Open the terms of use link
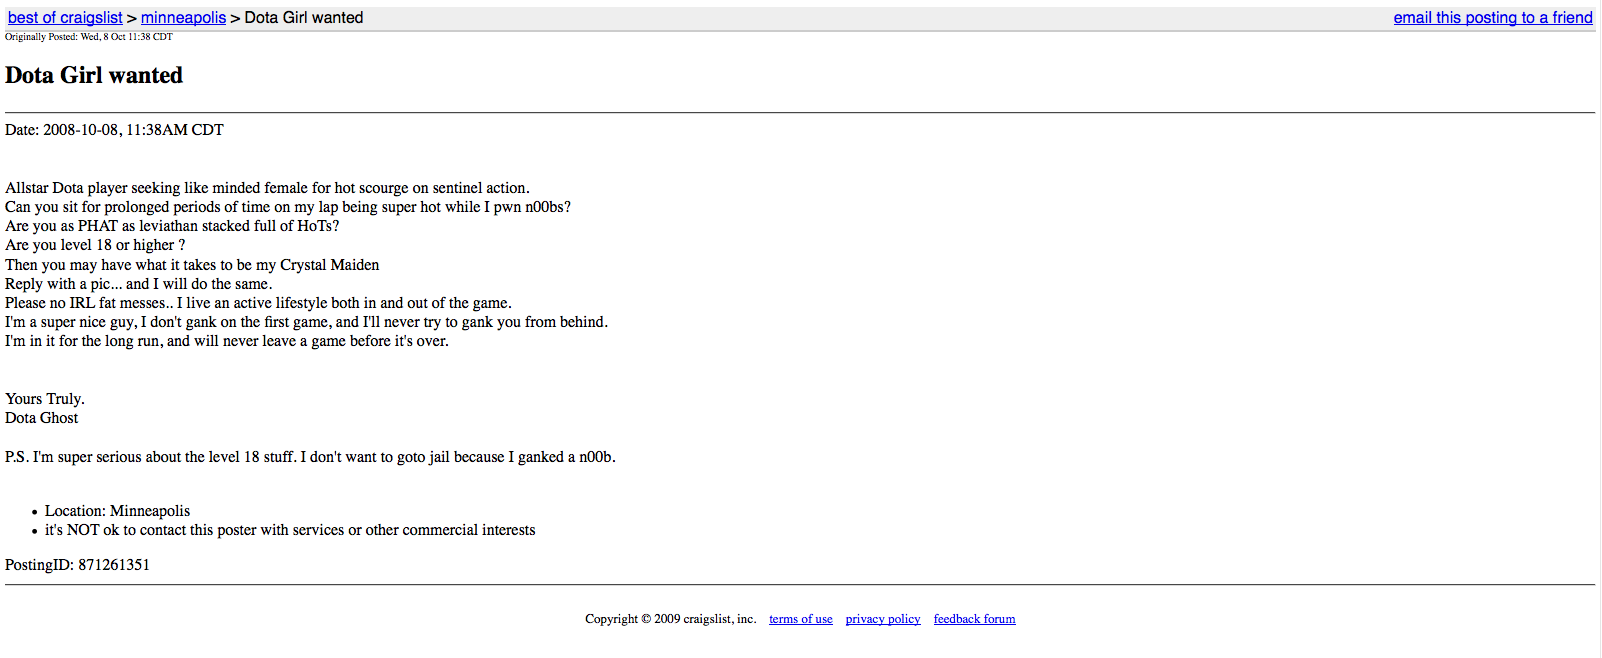Image resolution: width=1602 pixels, height=658 pixels. pyautogui.click(x=800, y=619)
